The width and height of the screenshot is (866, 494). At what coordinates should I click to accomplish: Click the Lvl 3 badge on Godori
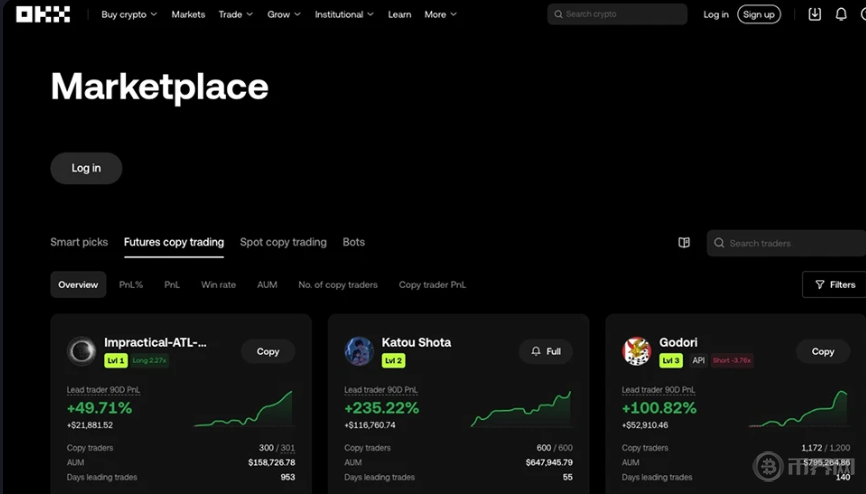(671, 361)
